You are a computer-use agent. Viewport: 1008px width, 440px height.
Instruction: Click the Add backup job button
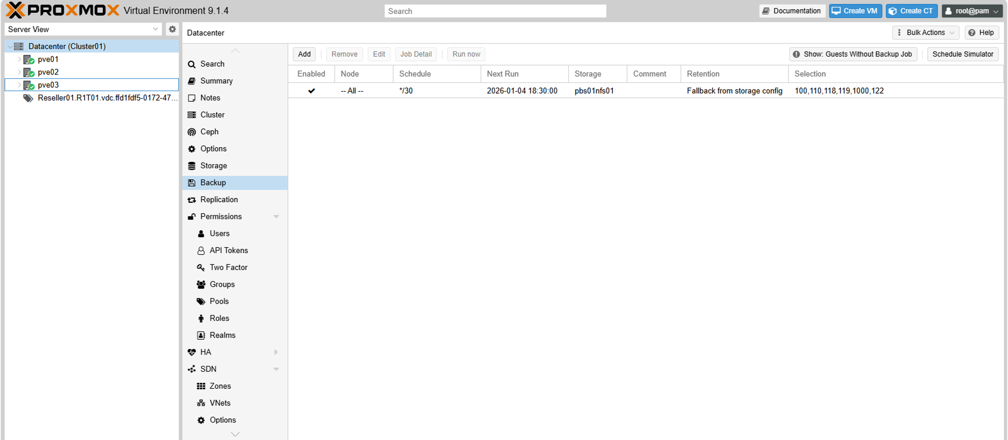point(305,55)
